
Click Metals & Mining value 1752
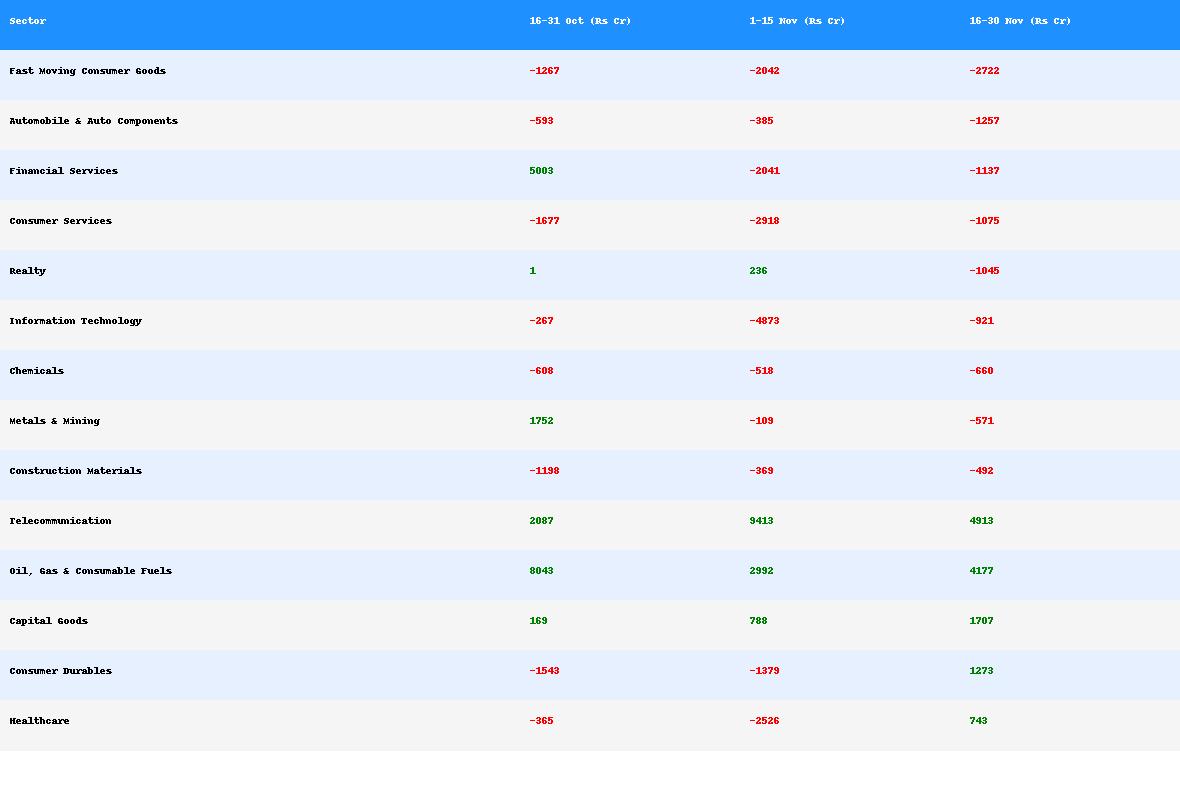pyautogui.click(x=541, y=421)
